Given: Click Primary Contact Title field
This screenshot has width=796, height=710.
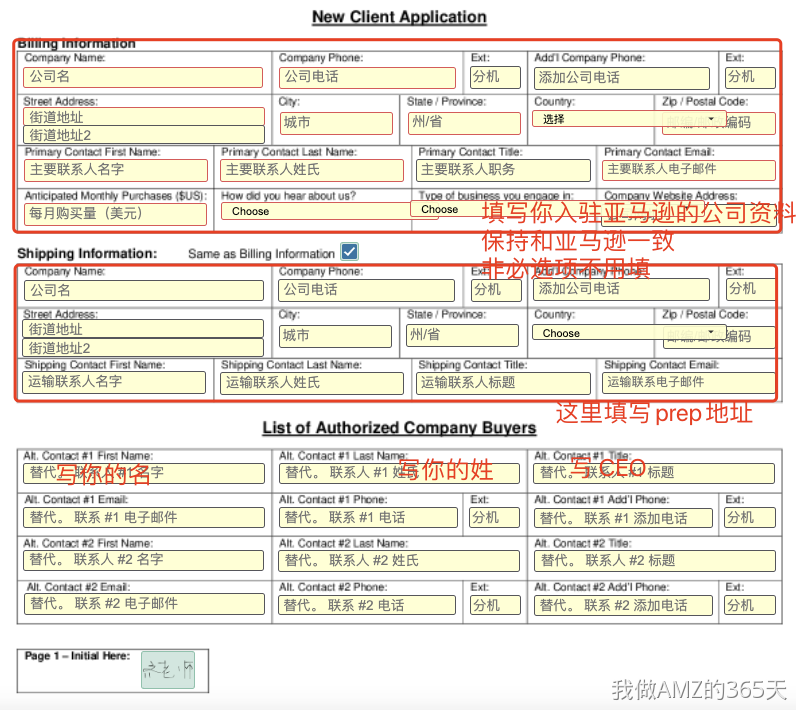Looking at the screenshot, I should pyautogui.click(x=503, y=170).
